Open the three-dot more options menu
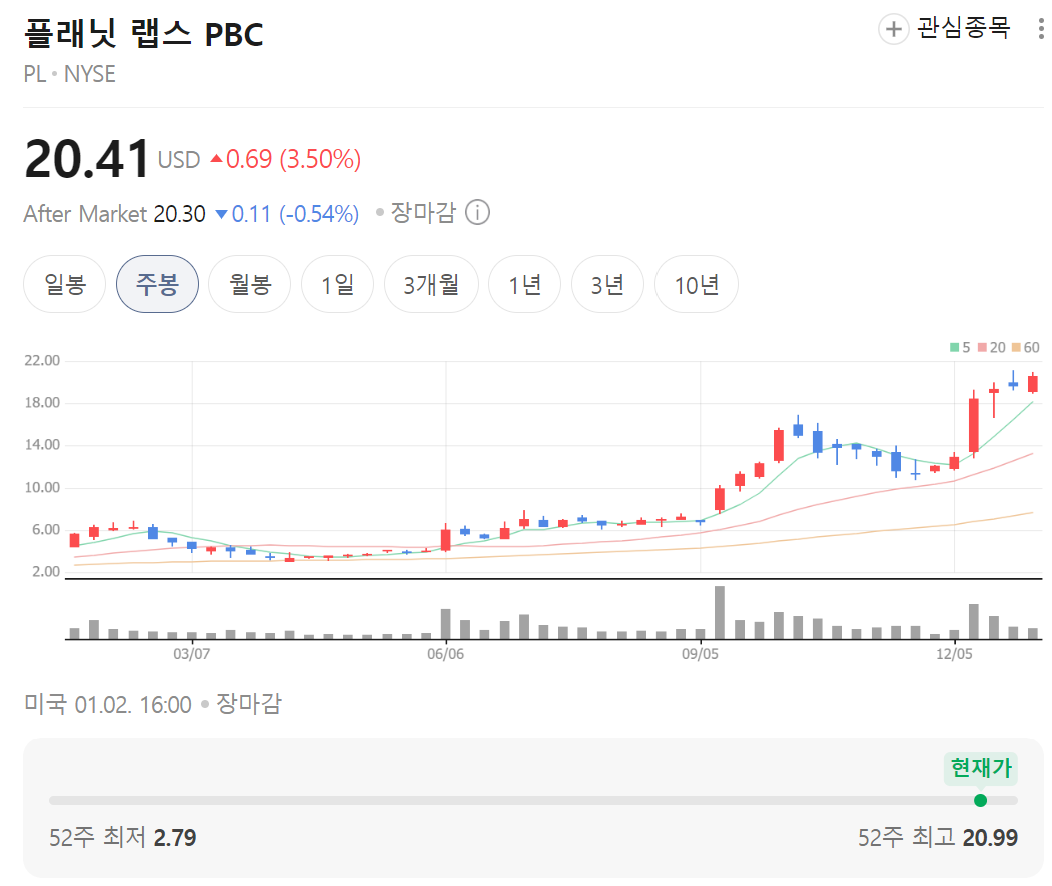The height and width of the screenshot is (886, 1052). [x=1041, y=30]
